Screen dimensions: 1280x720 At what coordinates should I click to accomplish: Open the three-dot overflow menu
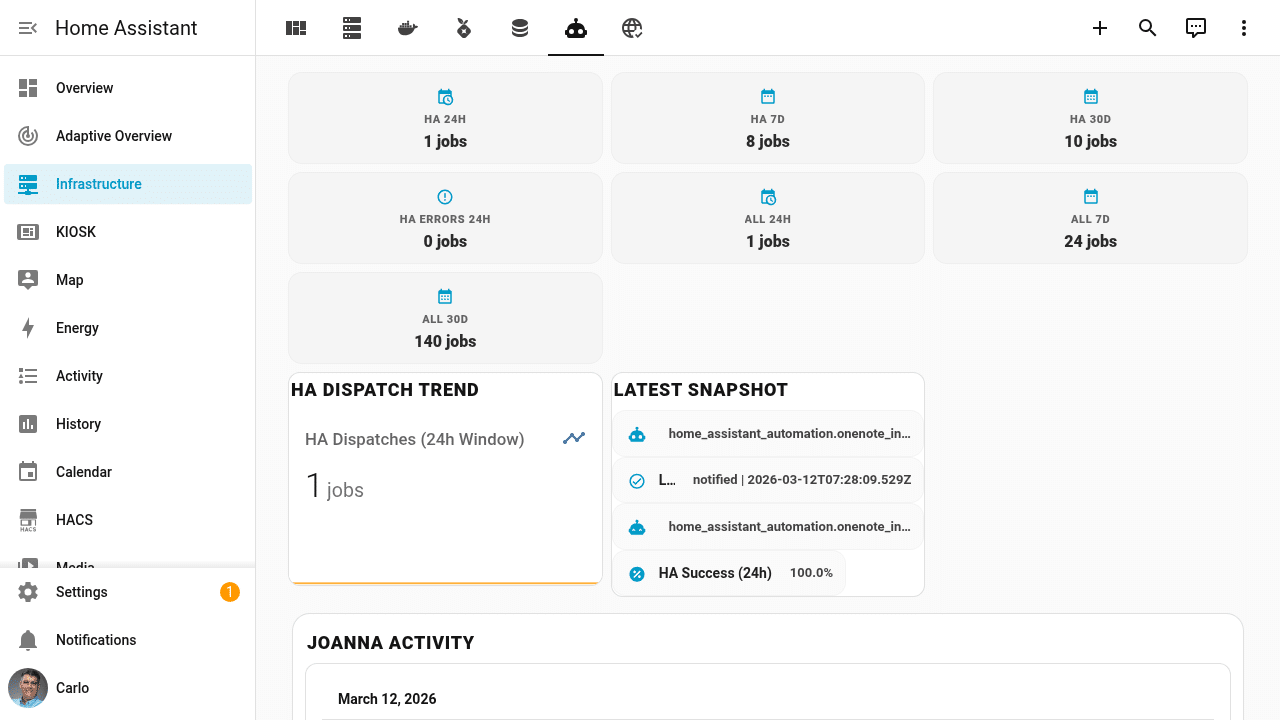point(1243,28)
